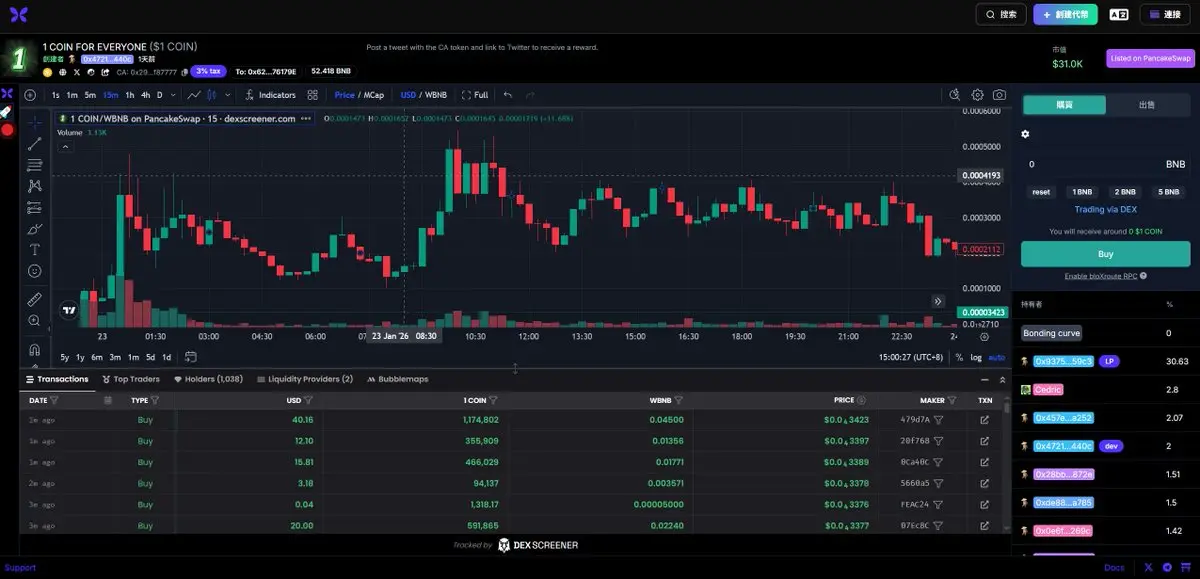Select the brush drawing tool

tap(35, 229)
